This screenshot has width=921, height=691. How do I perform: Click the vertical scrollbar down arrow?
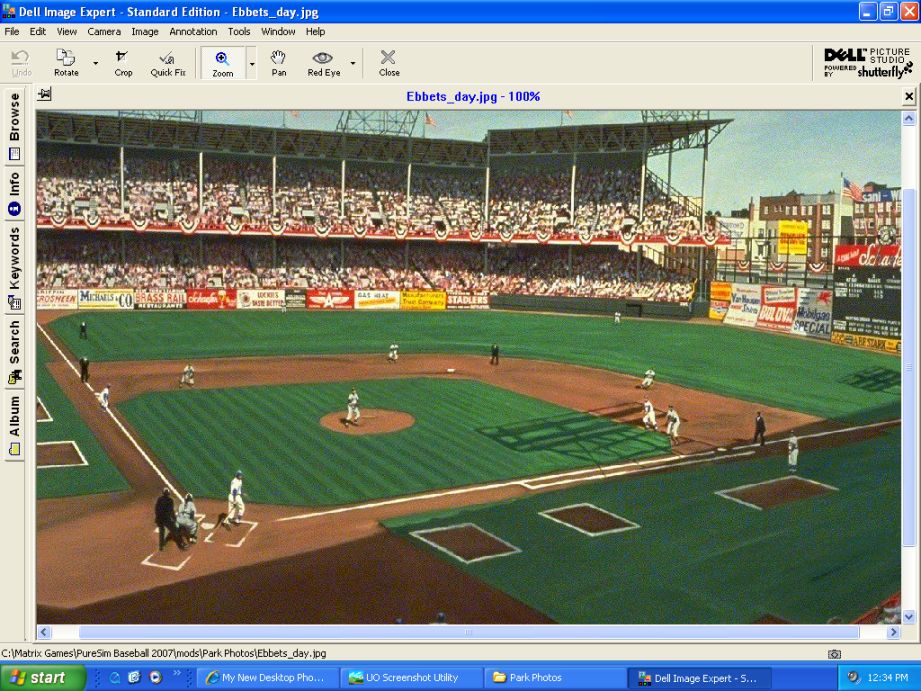click(909, 616)
